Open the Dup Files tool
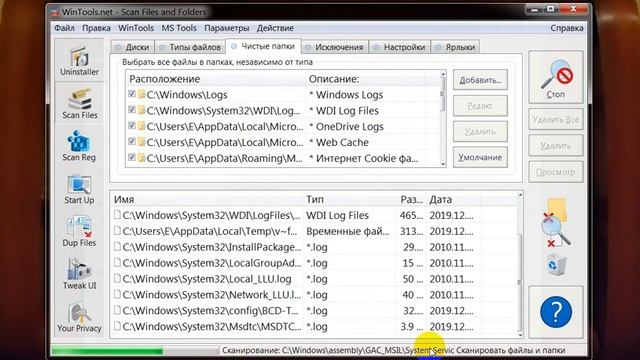The height and width of the screenshot is (360, 640). point(79,231)
